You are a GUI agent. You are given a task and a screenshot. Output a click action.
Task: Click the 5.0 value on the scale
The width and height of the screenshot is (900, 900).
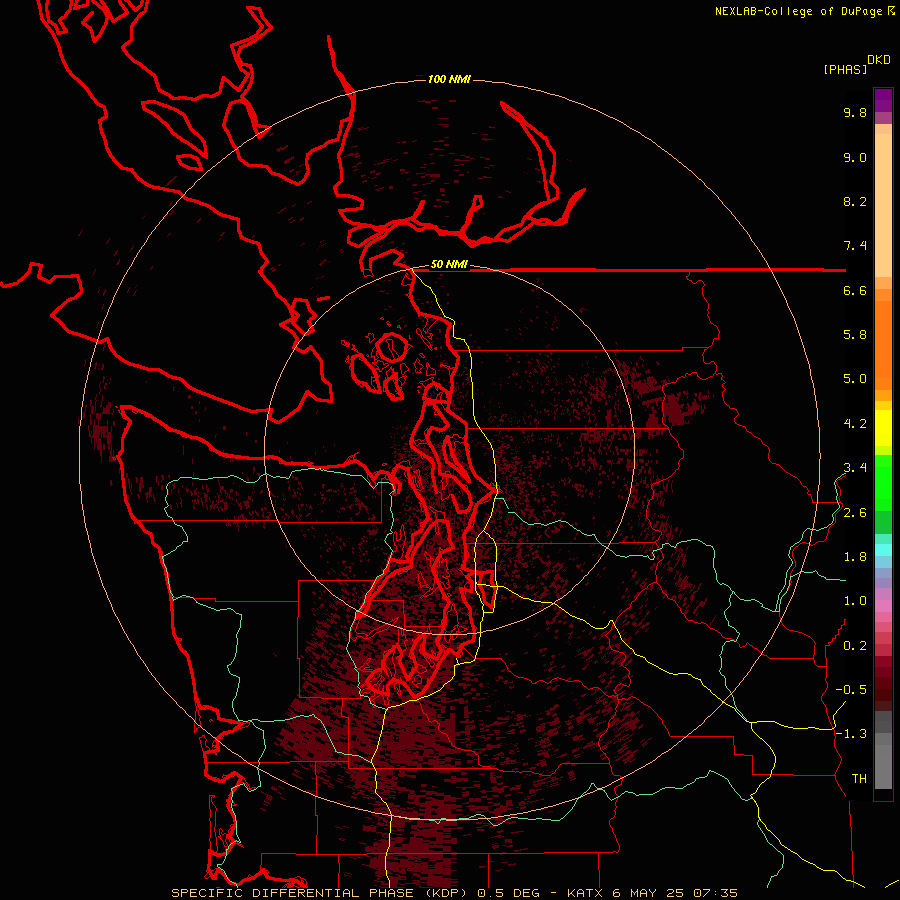(x=855, y=379)
